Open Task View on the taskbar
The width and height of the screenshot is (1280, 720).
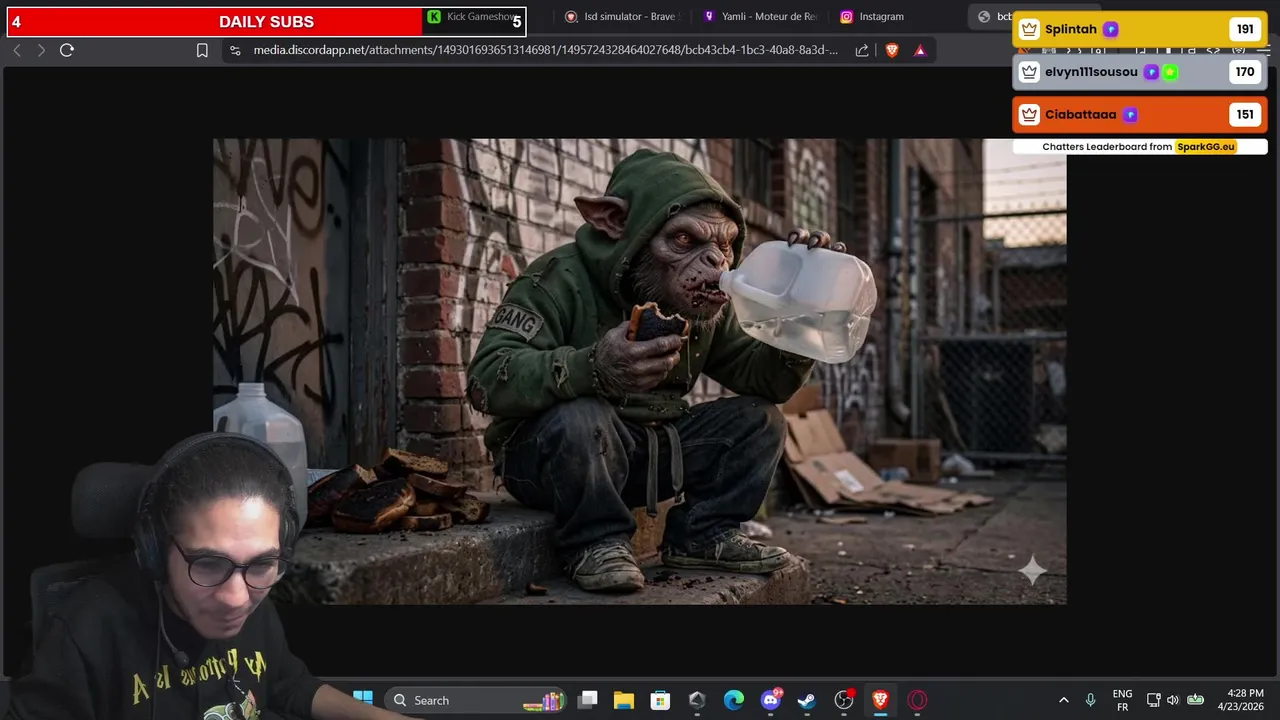tap(588, 700)
